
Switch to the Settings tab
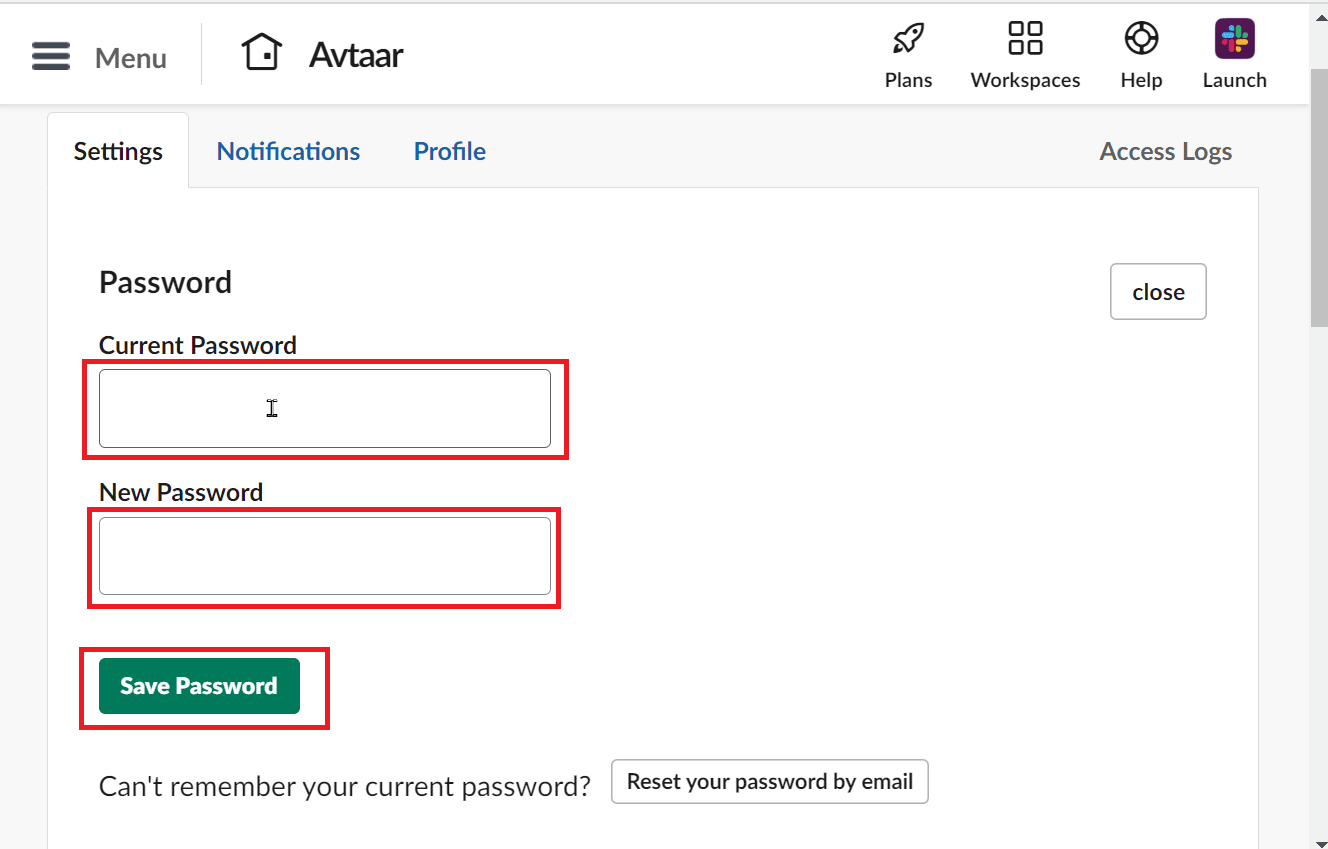tap(118, 151)
